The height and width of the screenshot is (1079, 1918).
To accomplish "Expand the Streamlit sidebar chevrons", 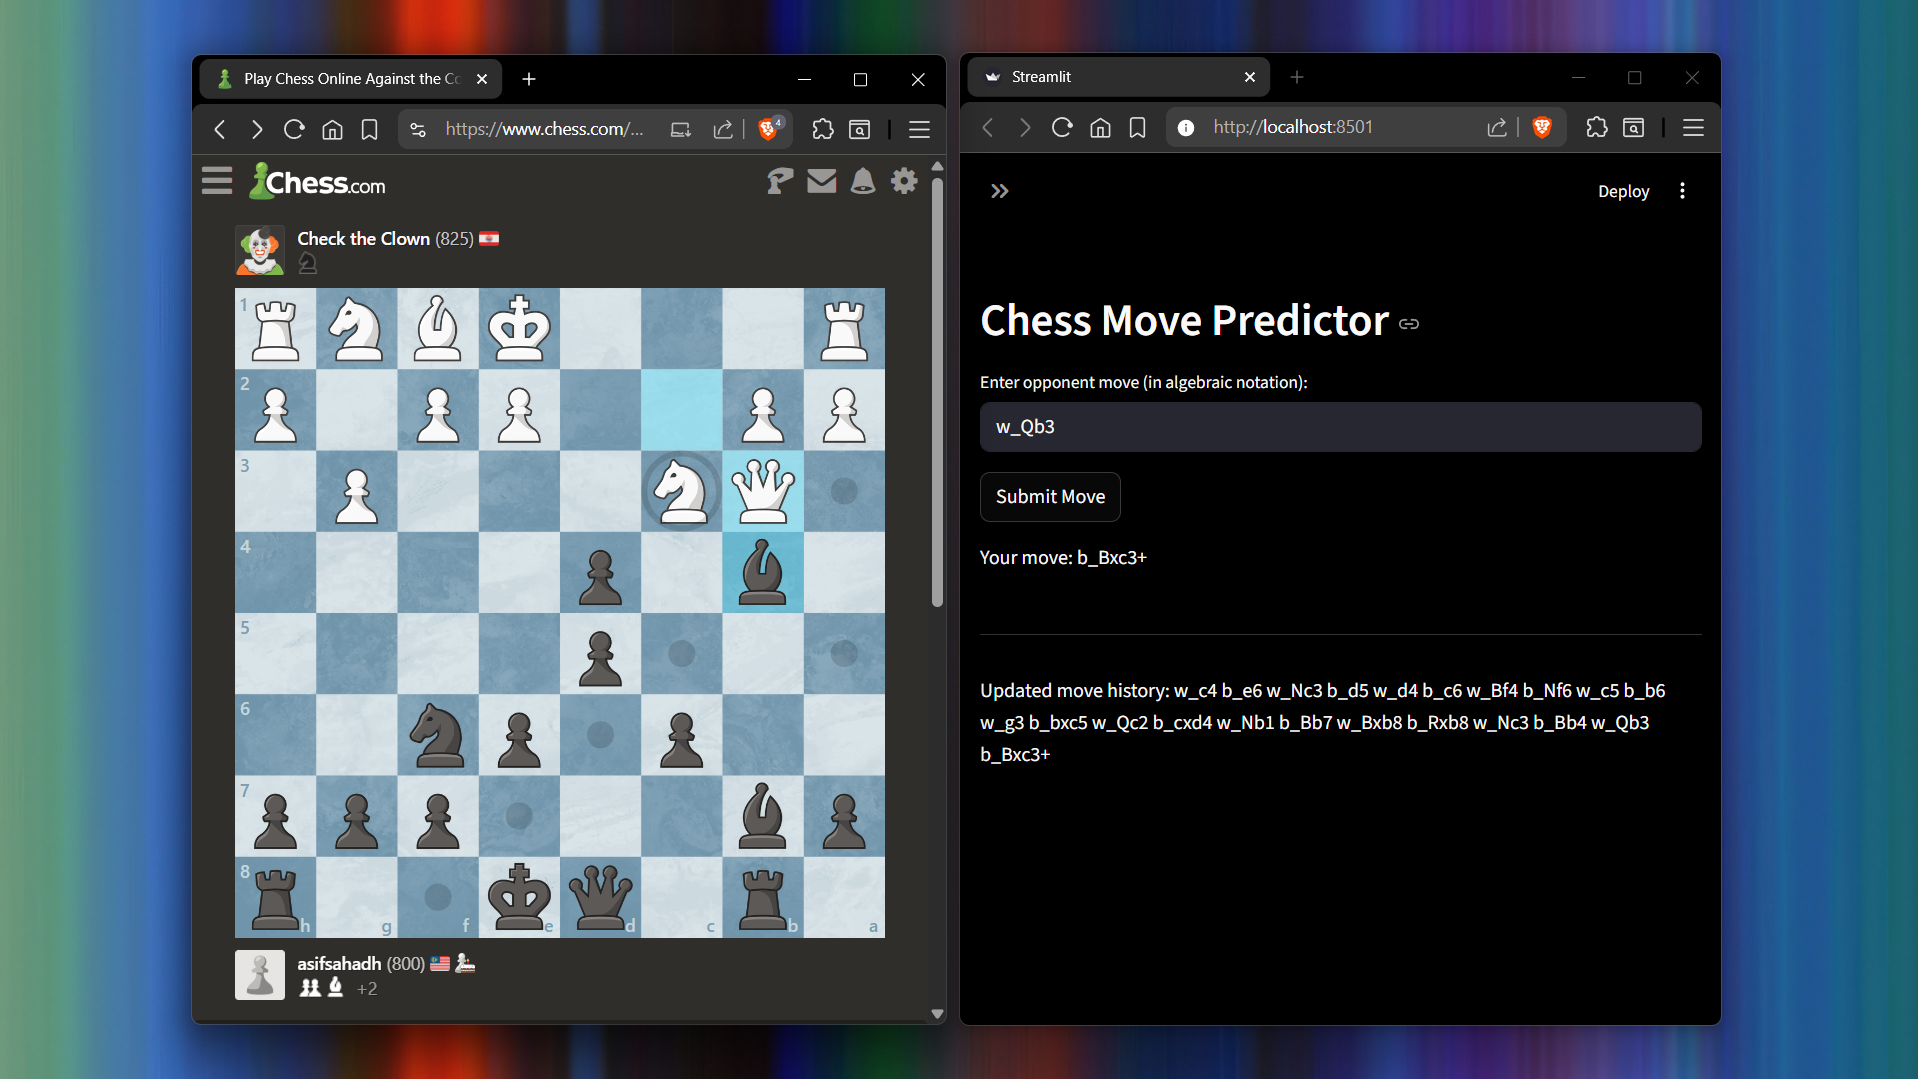I will (x=999, y=191).
